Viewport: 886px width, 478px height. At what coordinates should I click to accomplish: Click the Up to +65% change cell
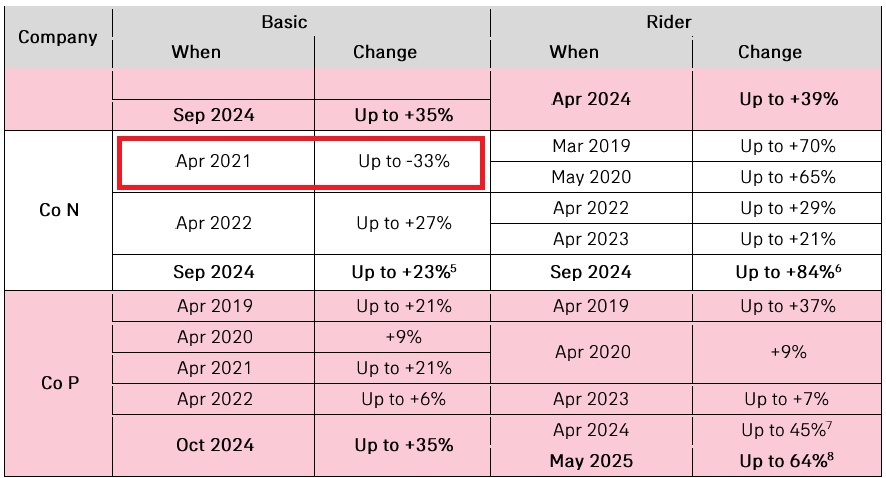pos(788,177)
